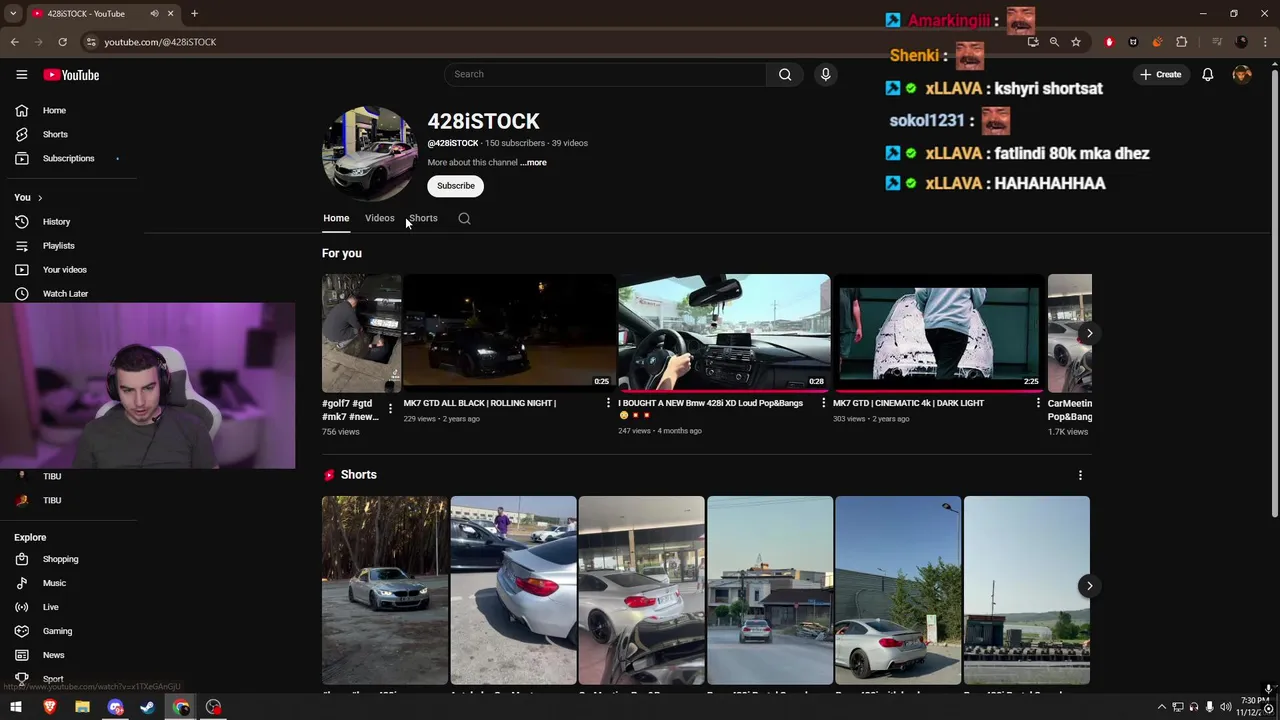Expand channel description with ...more
The width and height of the screenshot is (1280, 720).
click(534, 162)
